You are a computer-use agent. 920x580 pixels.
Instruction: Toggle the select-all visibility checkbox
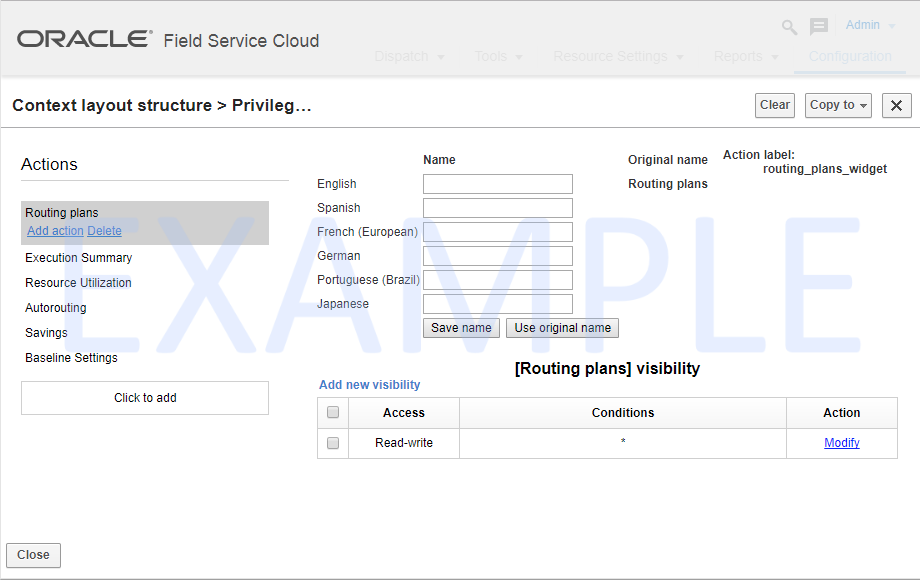point(333,412)
